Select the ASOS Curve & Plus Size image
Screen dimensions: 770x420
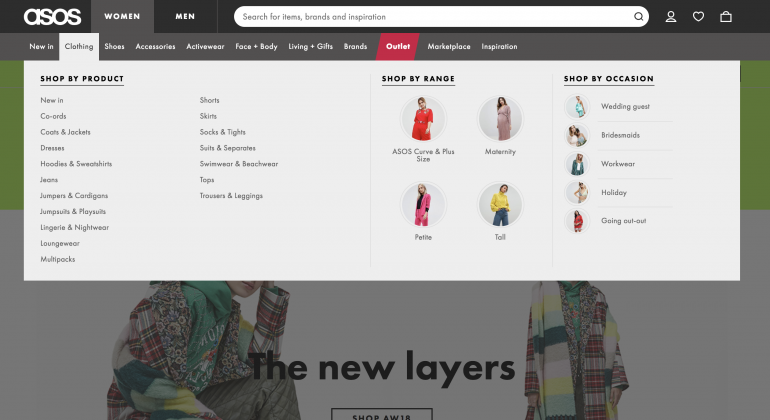(x=423, y=119)
